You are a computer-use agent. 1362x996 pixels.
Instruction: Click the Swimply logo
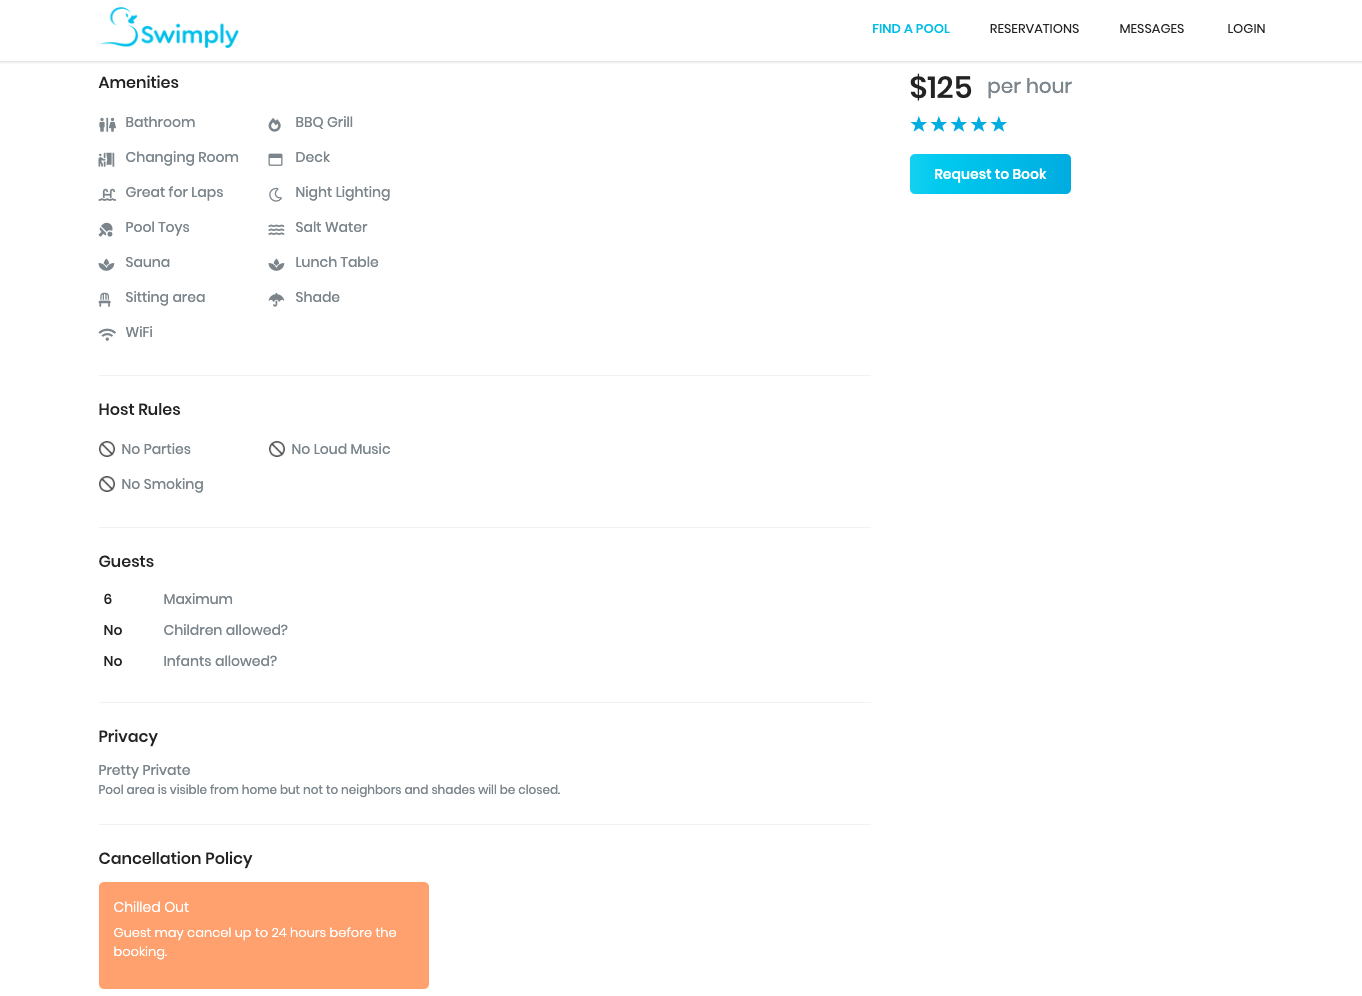(x=169, y=28)
